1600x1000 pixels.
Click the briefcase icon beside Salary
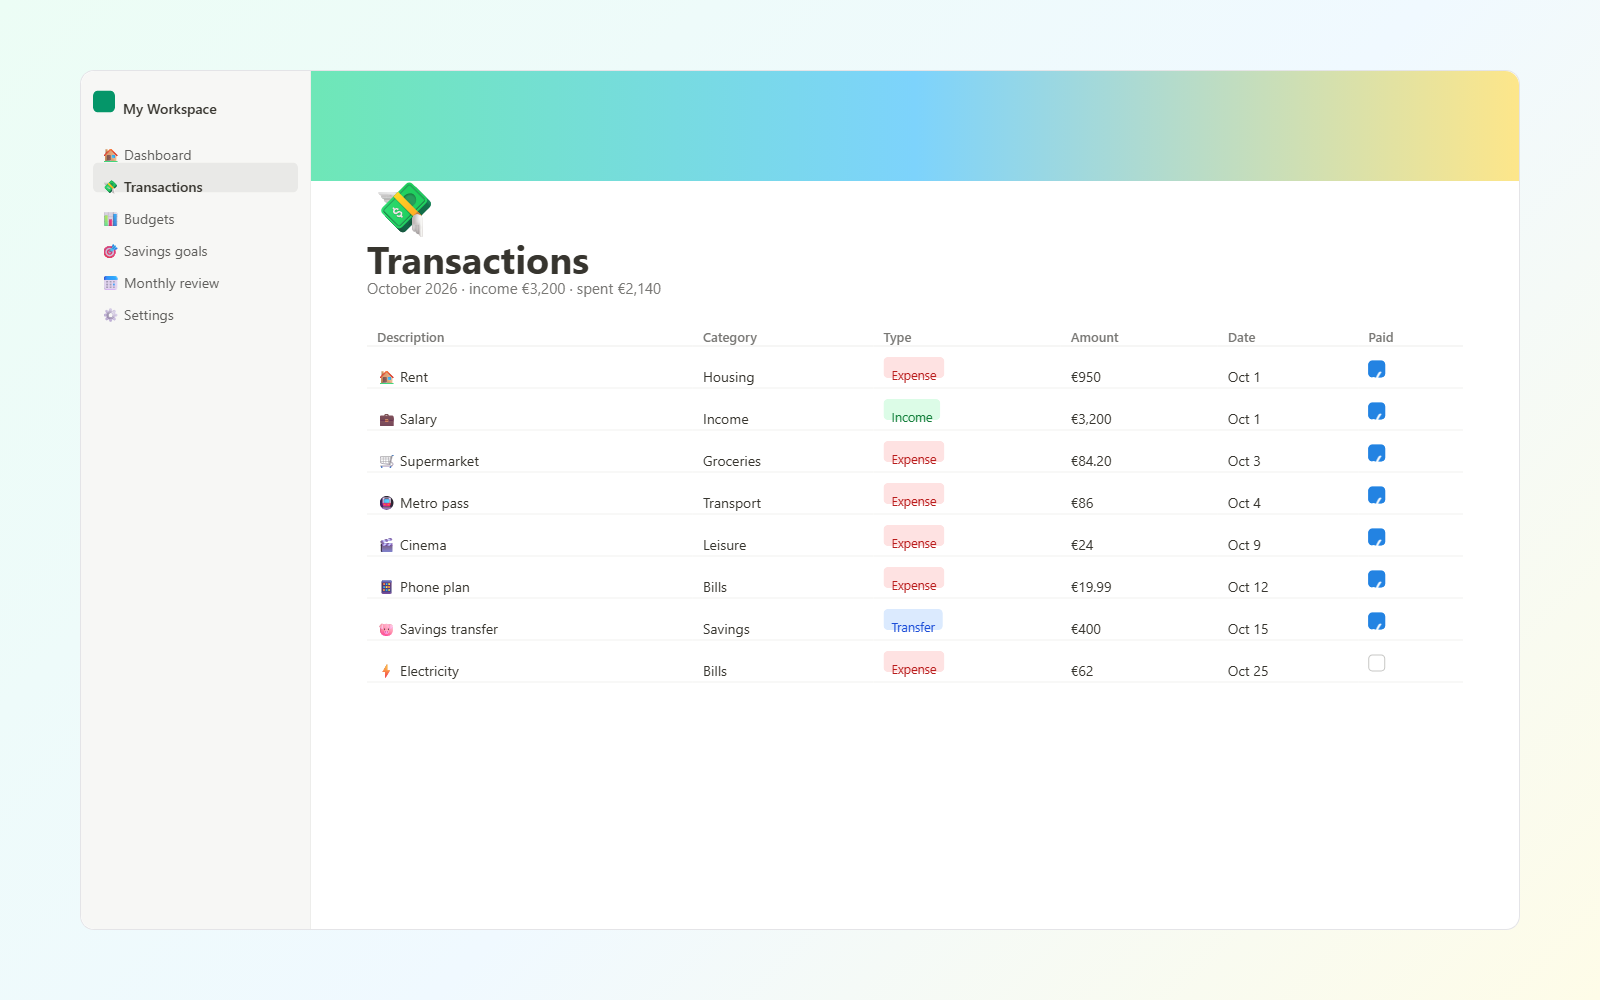386,419
